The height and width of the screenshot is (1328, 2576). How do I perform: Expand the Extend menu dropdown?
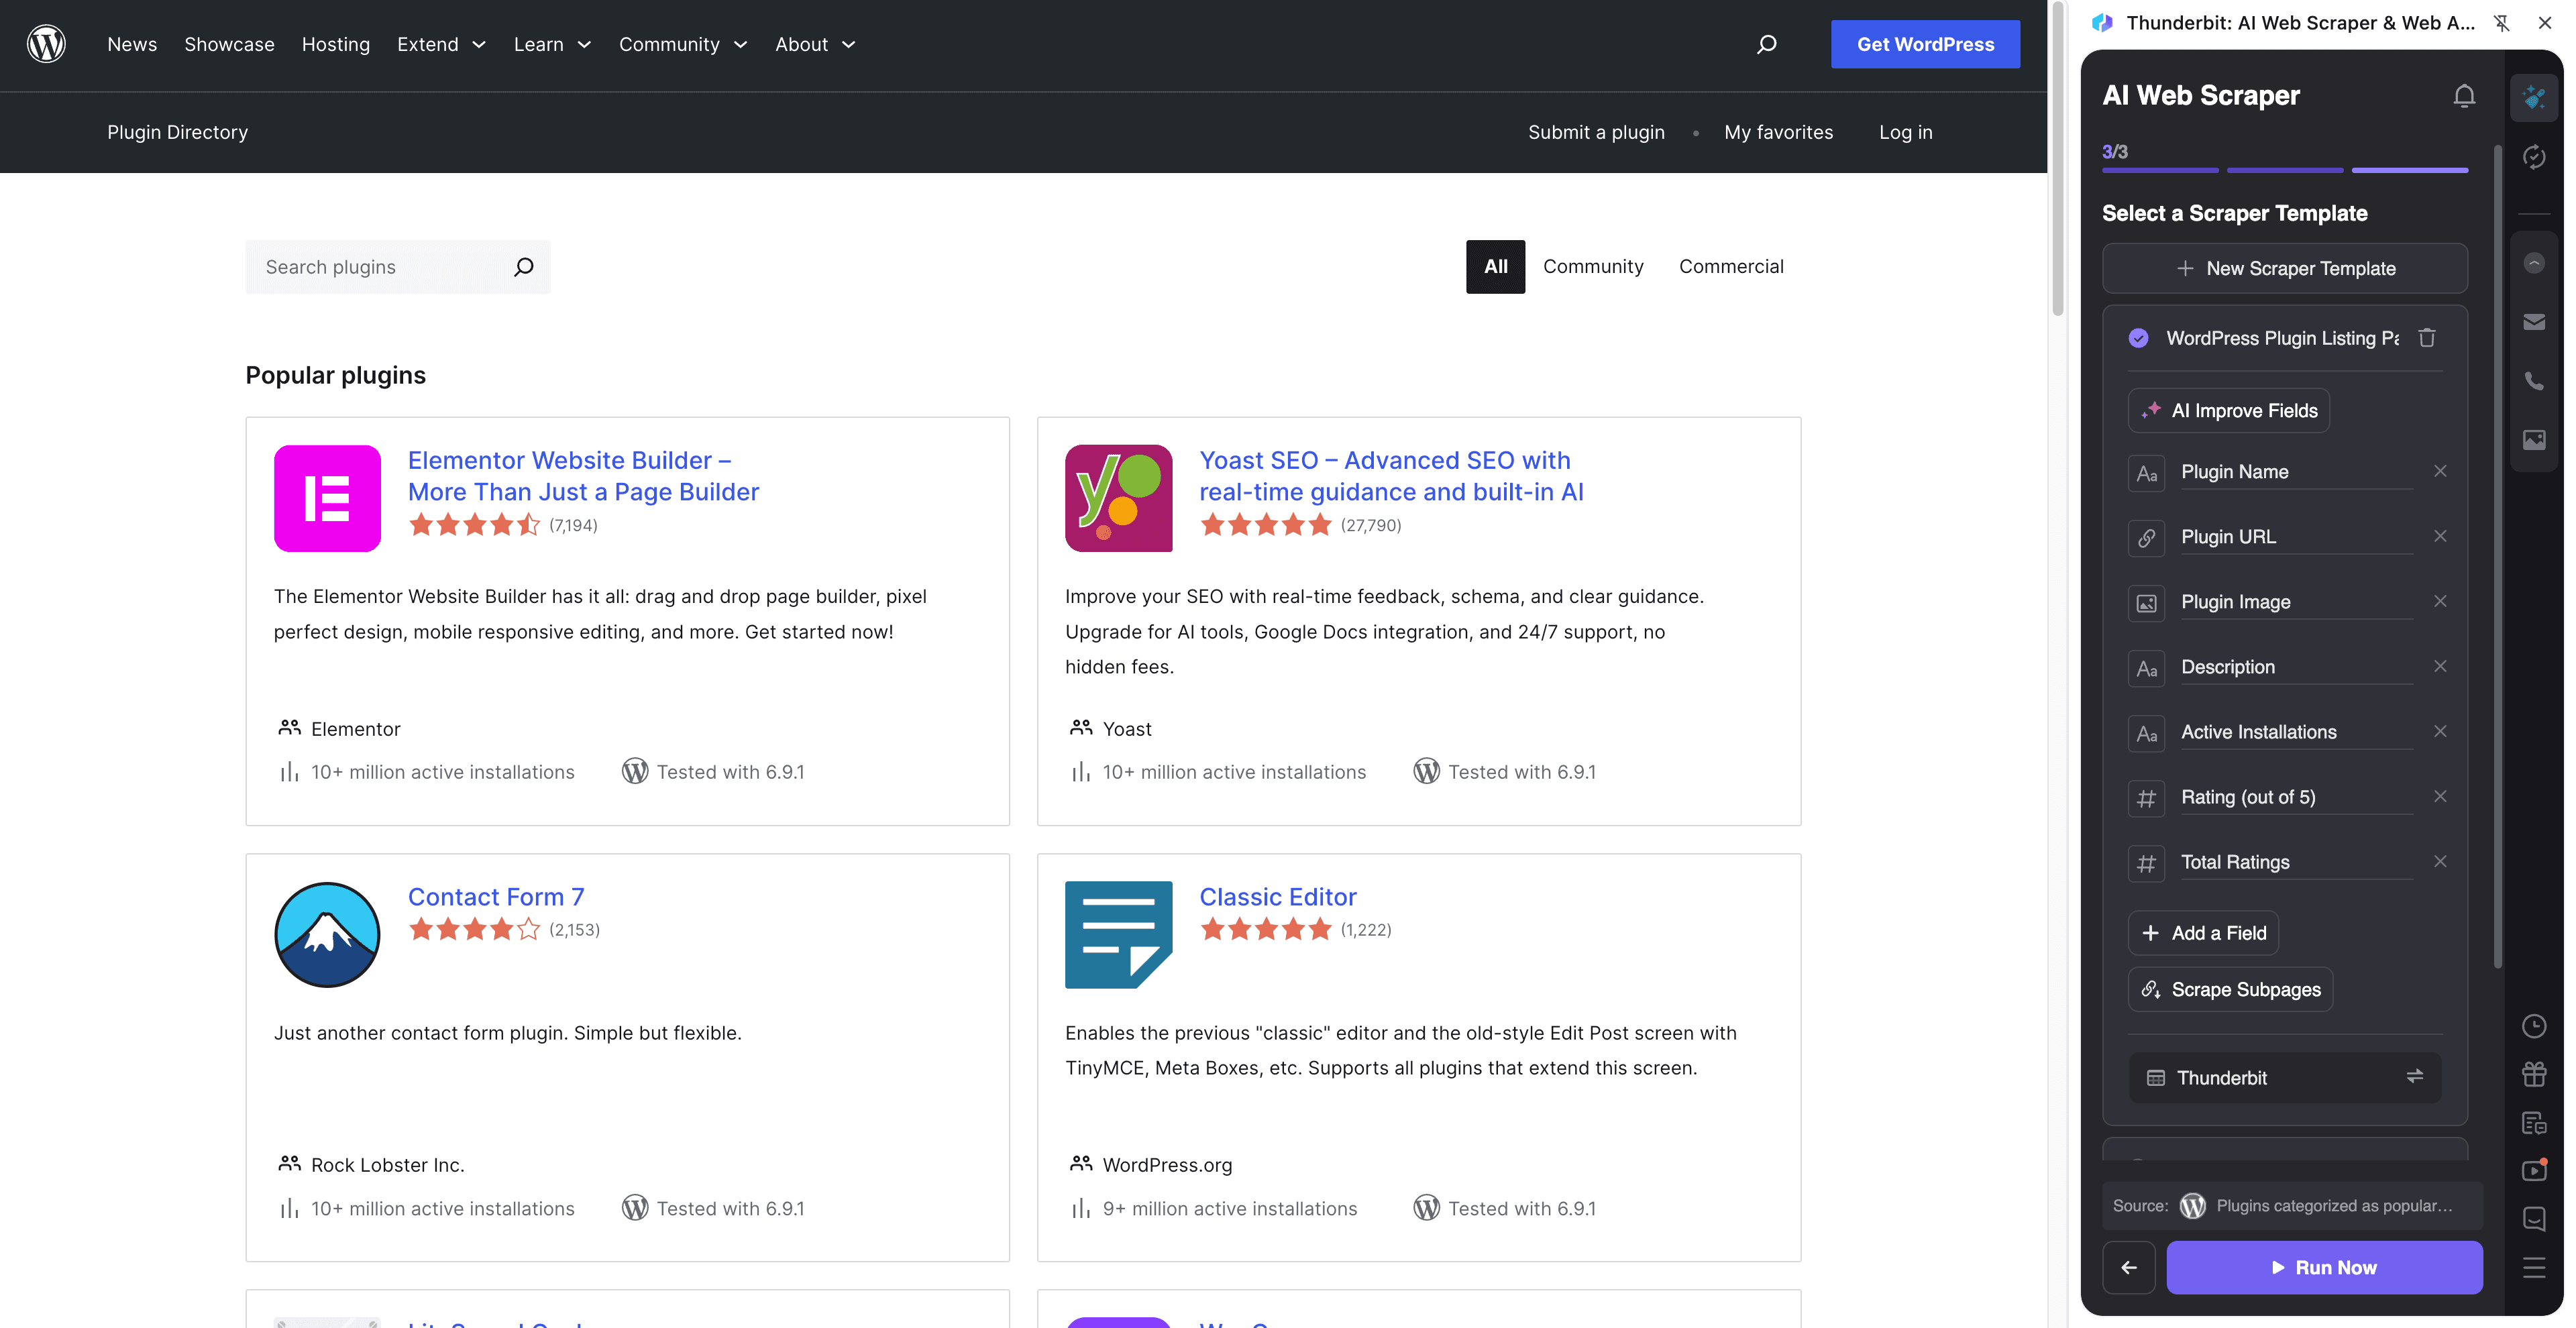(441, 44)
